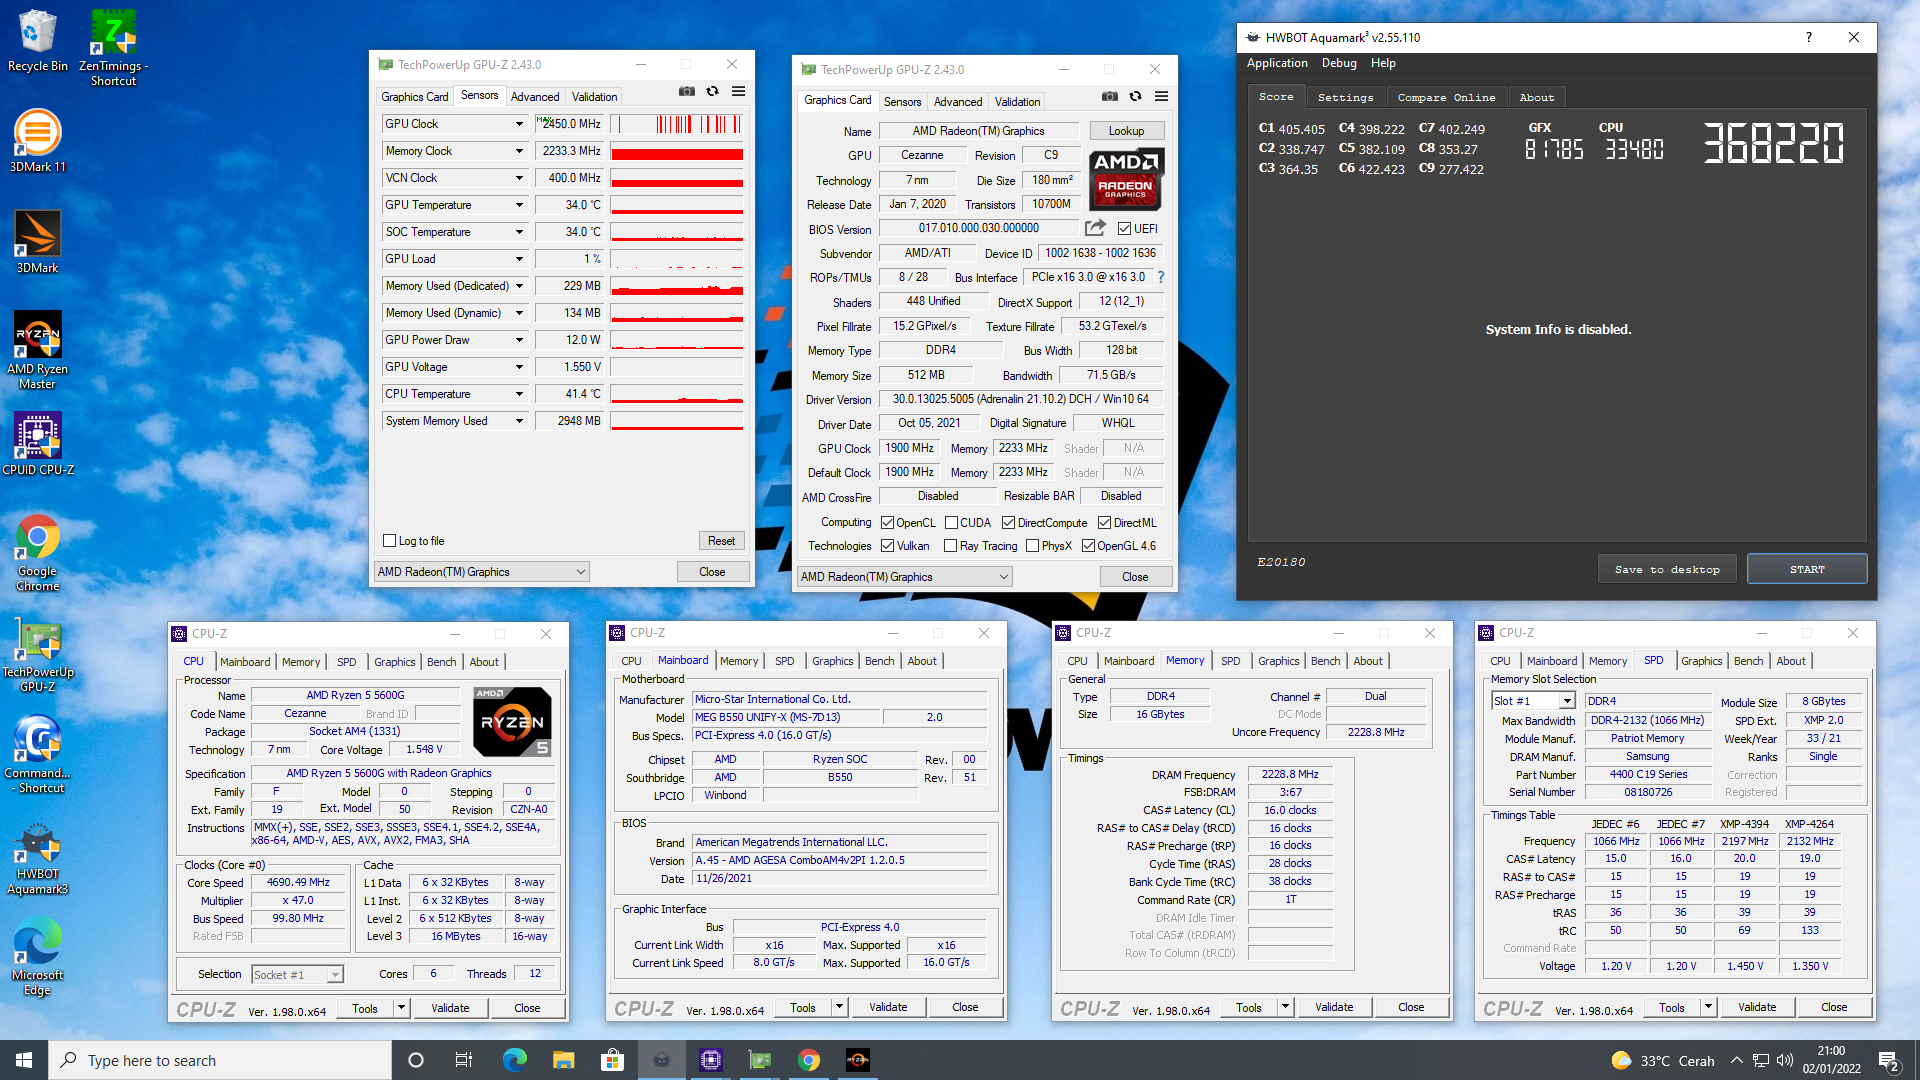Screen dimensions: 1920x1080
Task: Click share BIOS export icon in GPU-Z
Action: [1095, 228]
